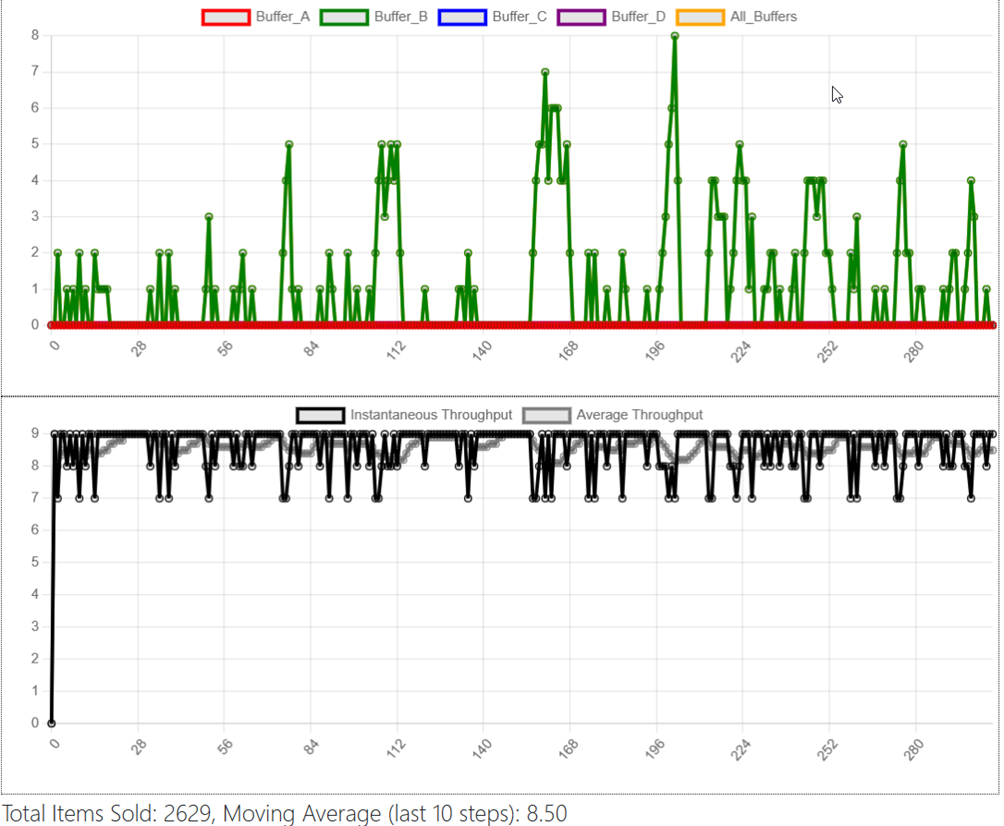The width and height of the screenshot is (1004, 826).
Task: Hide the Average Throughput series swatch
Action: 546,416
